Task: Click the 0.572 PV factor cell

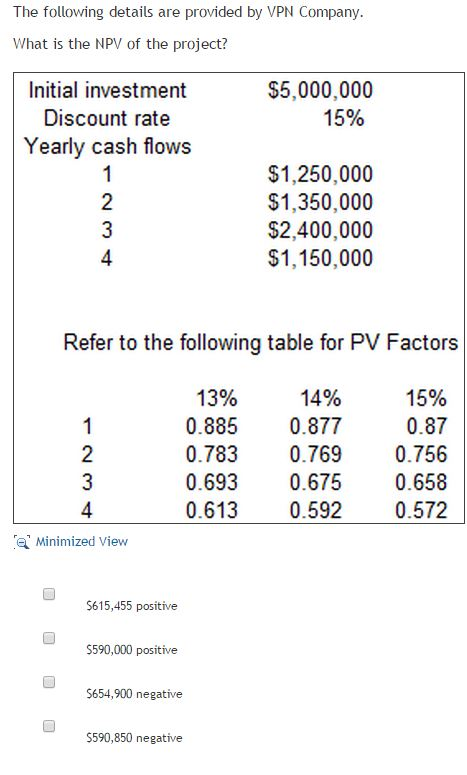Action: tap(421, 511)
